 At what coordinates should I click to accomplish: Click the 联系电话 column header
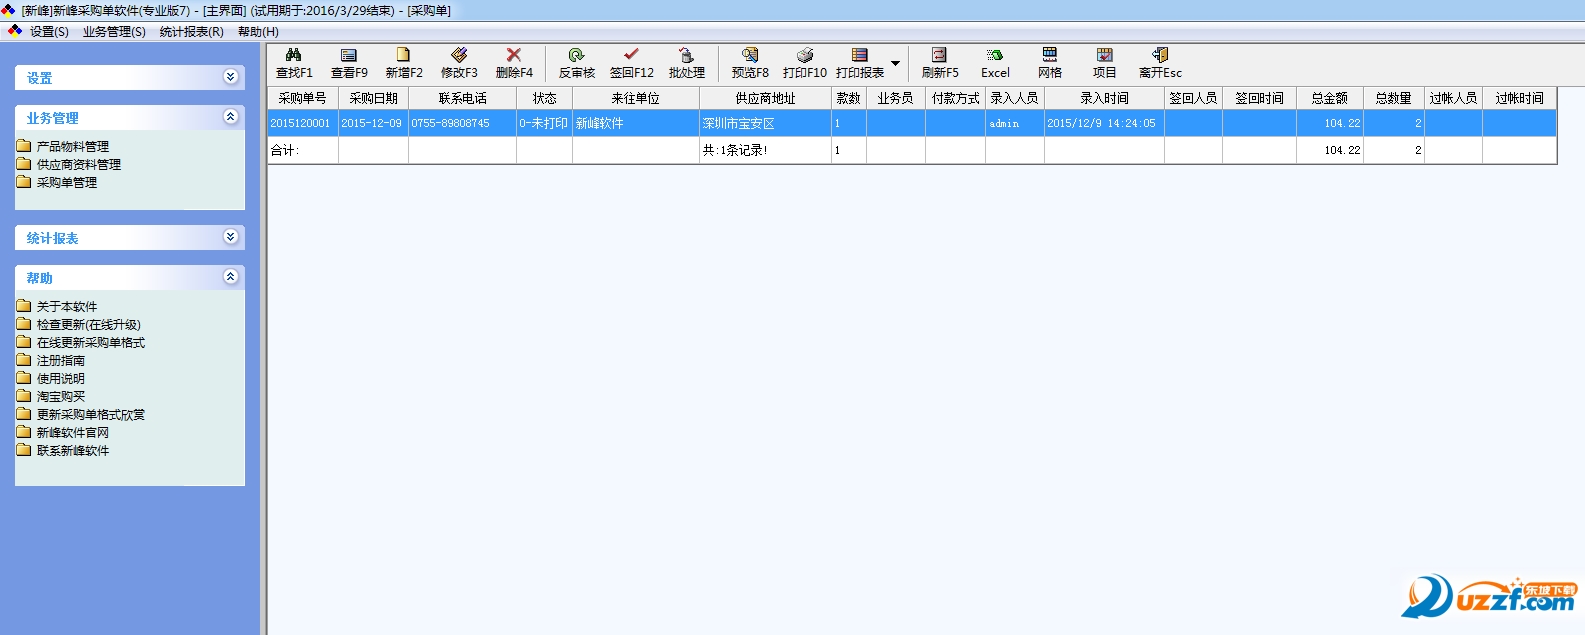point(463,98)
